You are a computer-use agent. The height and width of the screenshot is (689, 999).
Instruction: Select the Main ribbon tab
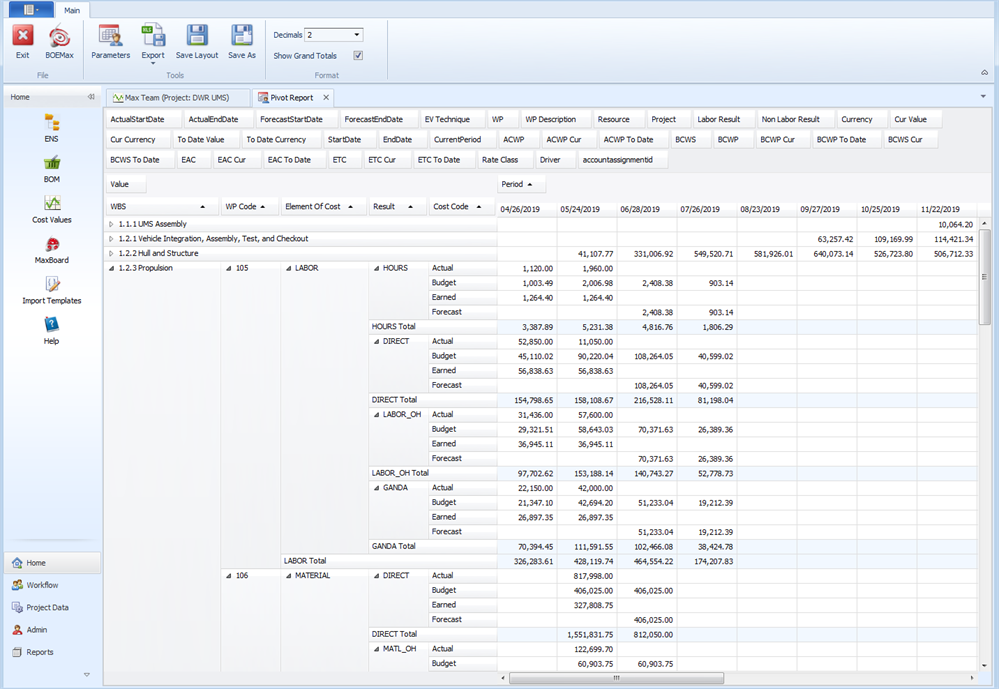pyautogui.click(x=72, y=10)
